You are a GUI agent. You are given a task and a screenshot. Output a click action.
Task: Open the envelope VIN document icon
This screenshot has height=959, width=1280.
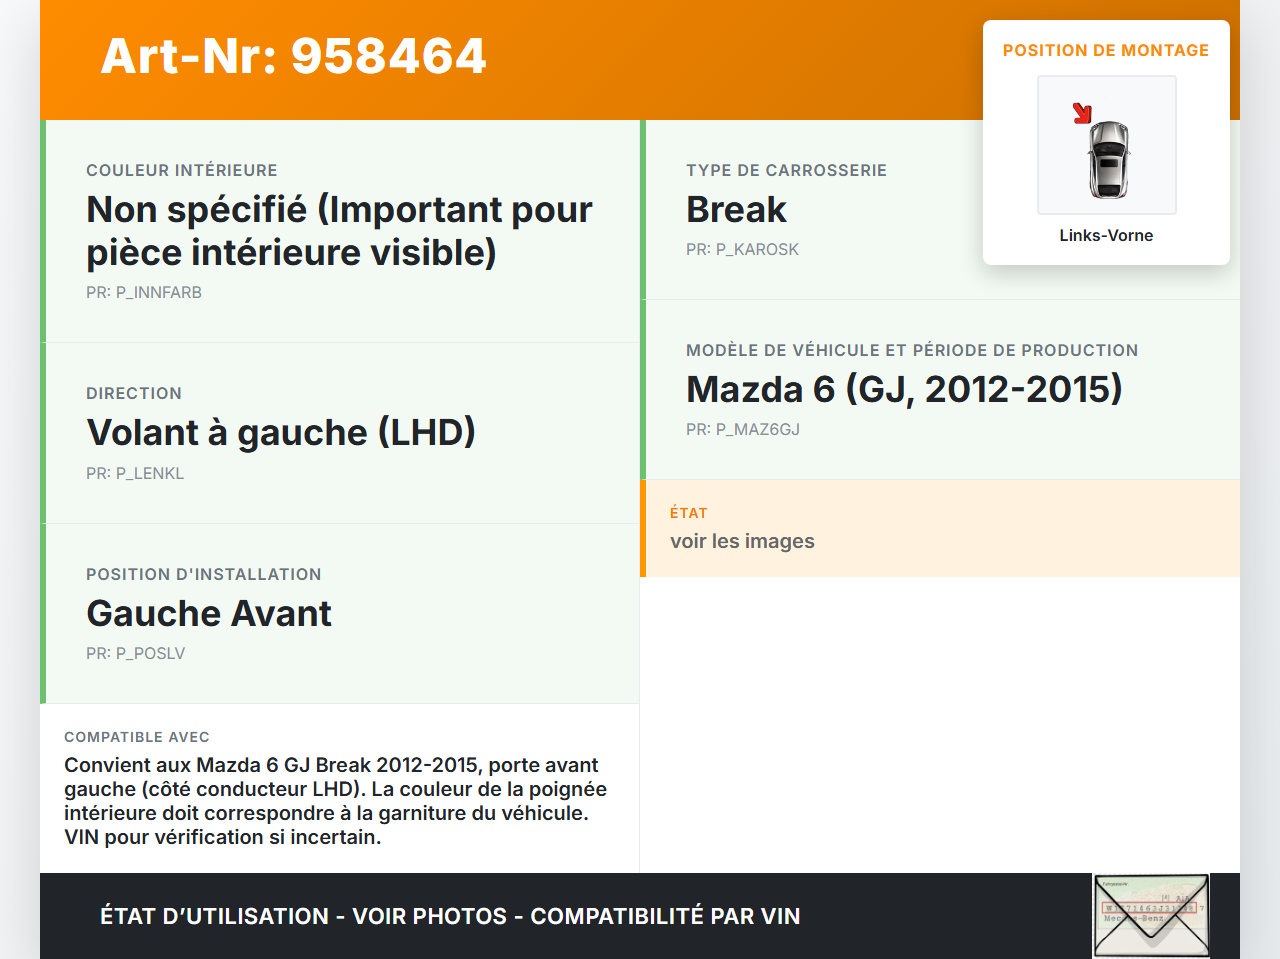point(1151,915)
